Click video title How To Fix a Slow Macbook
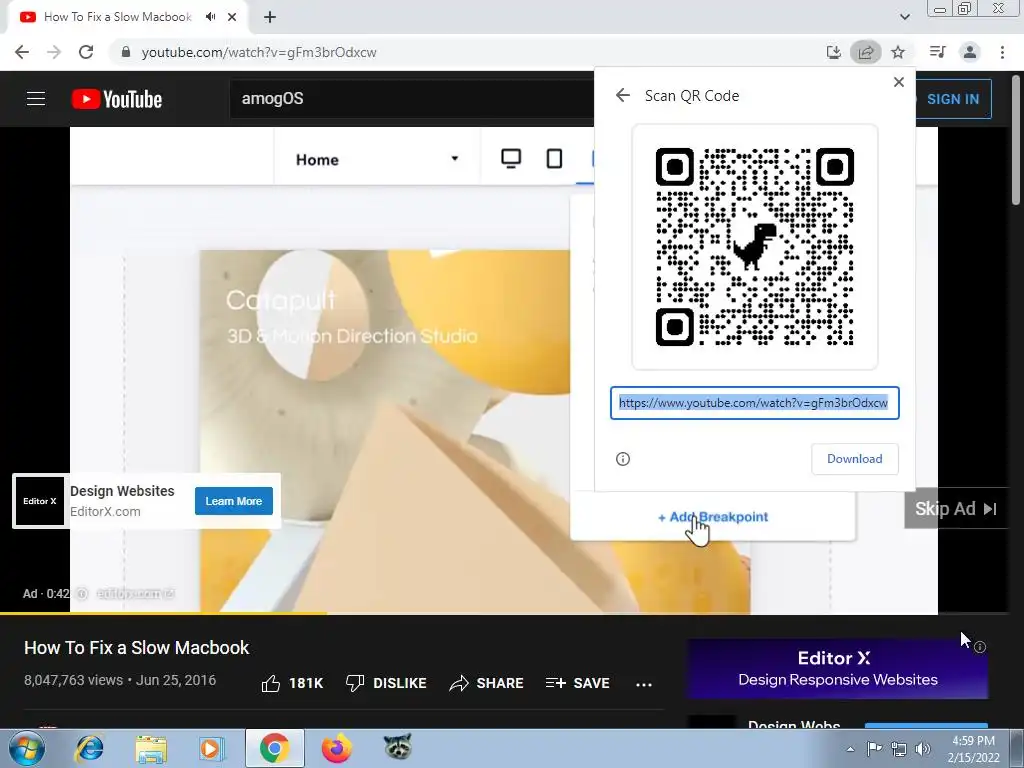This screenshot has height=768, width=1024. [136, 648]
